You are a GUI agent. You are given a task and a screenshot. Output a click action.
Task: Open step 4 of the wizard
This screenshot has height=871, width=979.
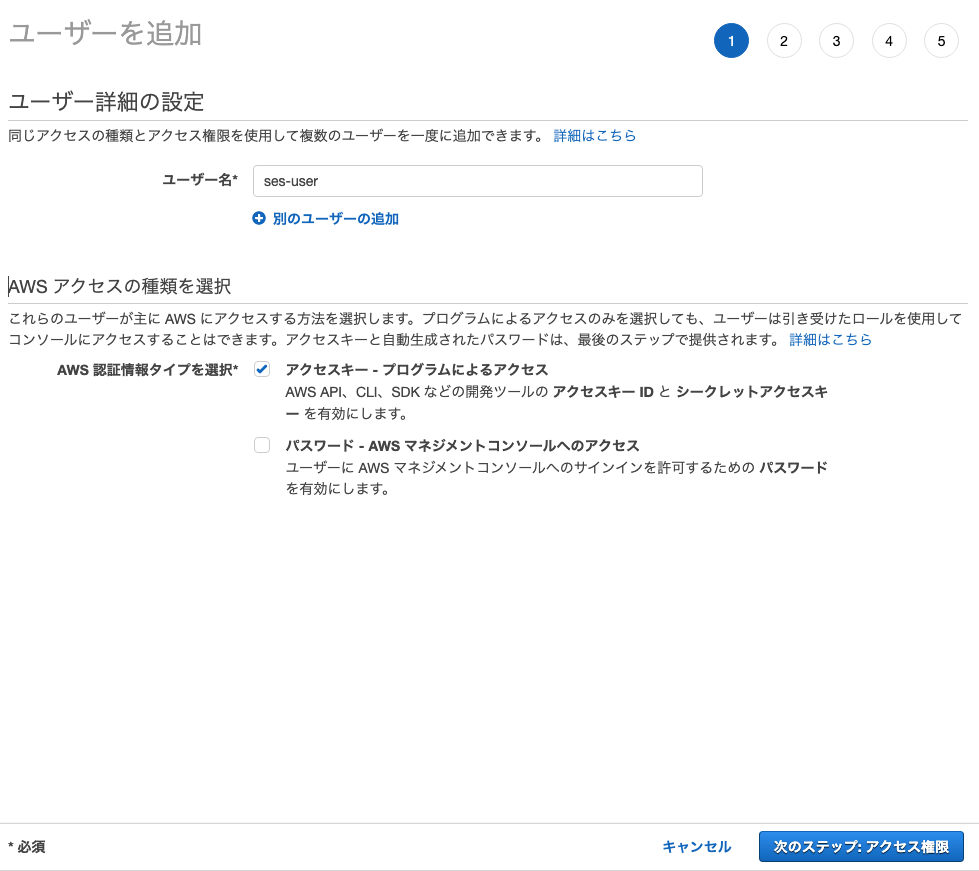coord(889,41)
